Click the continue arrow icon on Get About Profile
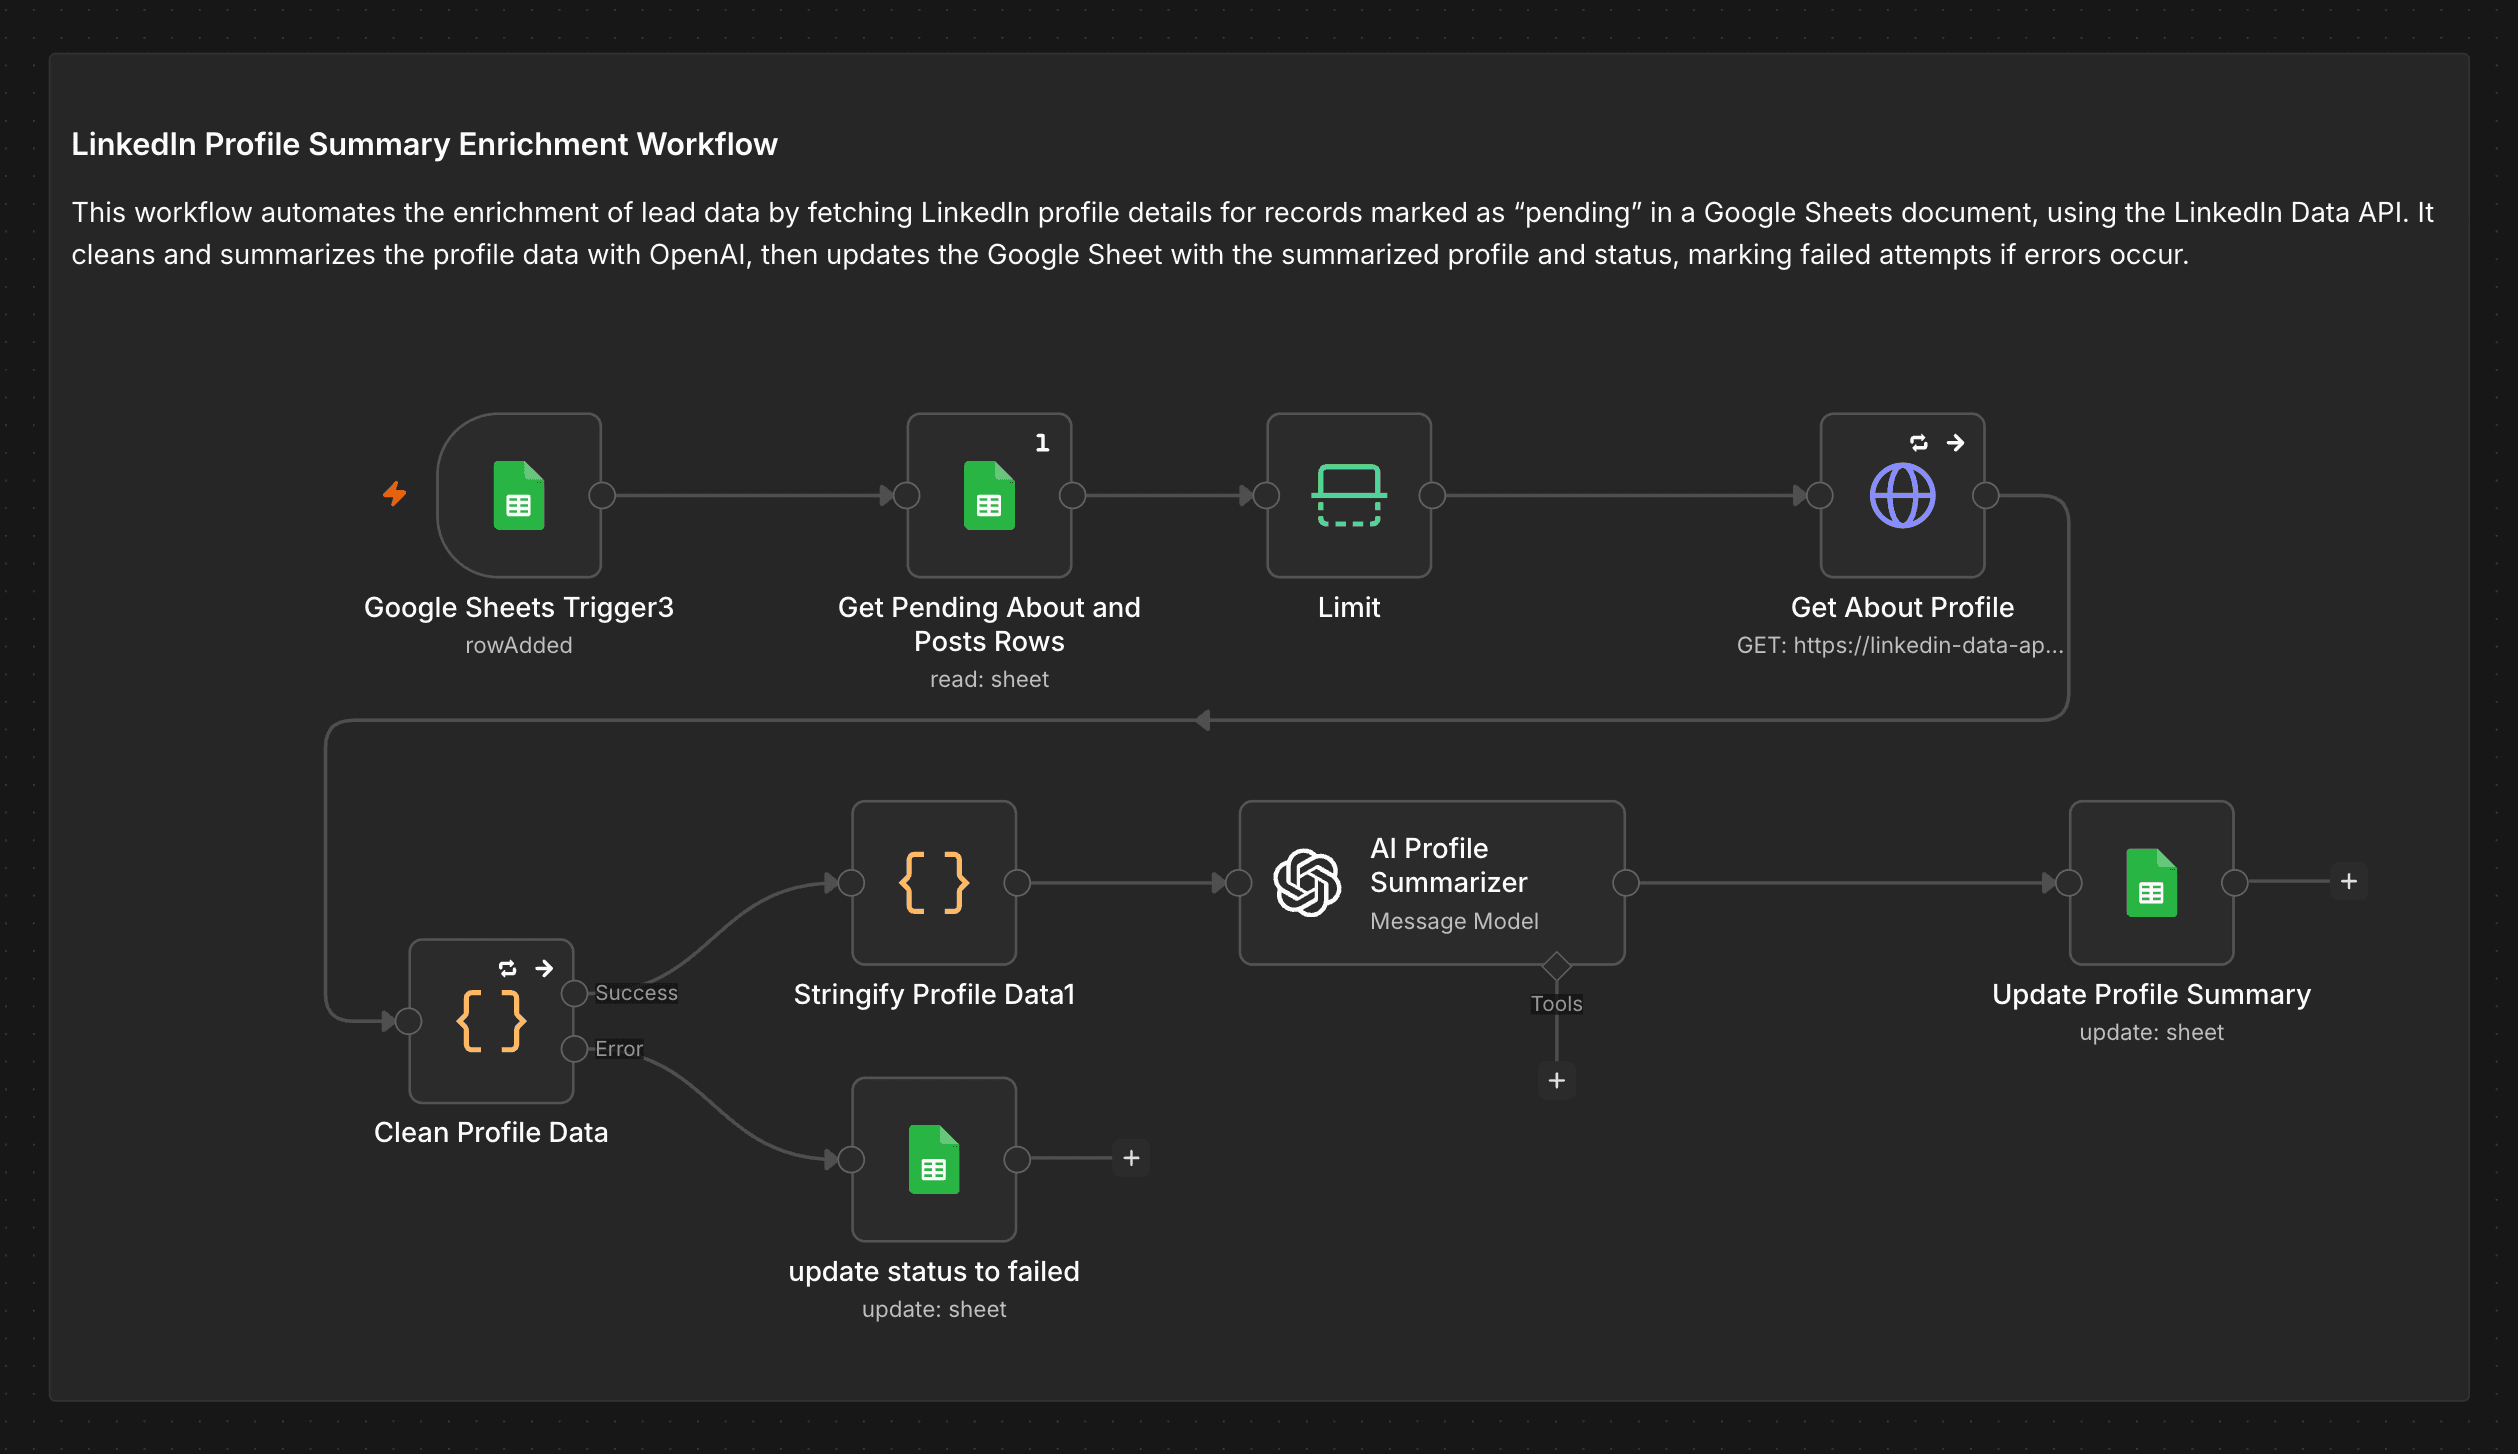 [x=1956, y=442]
